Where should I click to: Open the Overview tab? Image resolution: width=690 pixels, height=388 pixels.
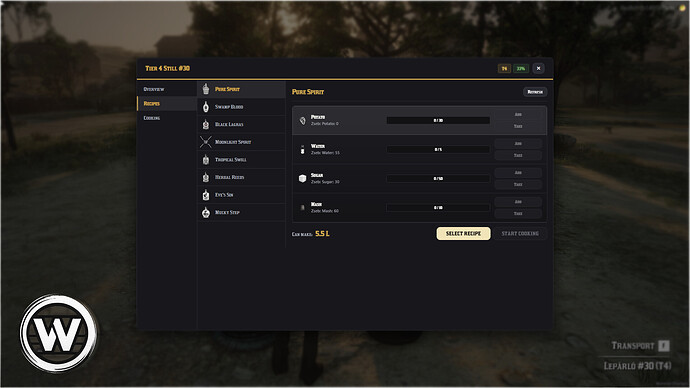[167, 89]
